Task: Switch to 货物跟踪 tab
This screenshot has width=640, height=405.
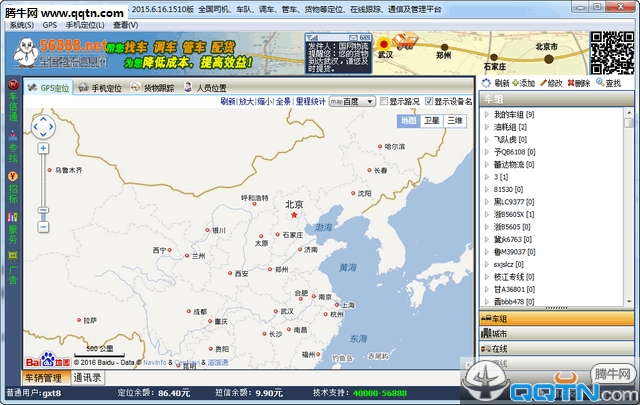Action: click(153, 88)
